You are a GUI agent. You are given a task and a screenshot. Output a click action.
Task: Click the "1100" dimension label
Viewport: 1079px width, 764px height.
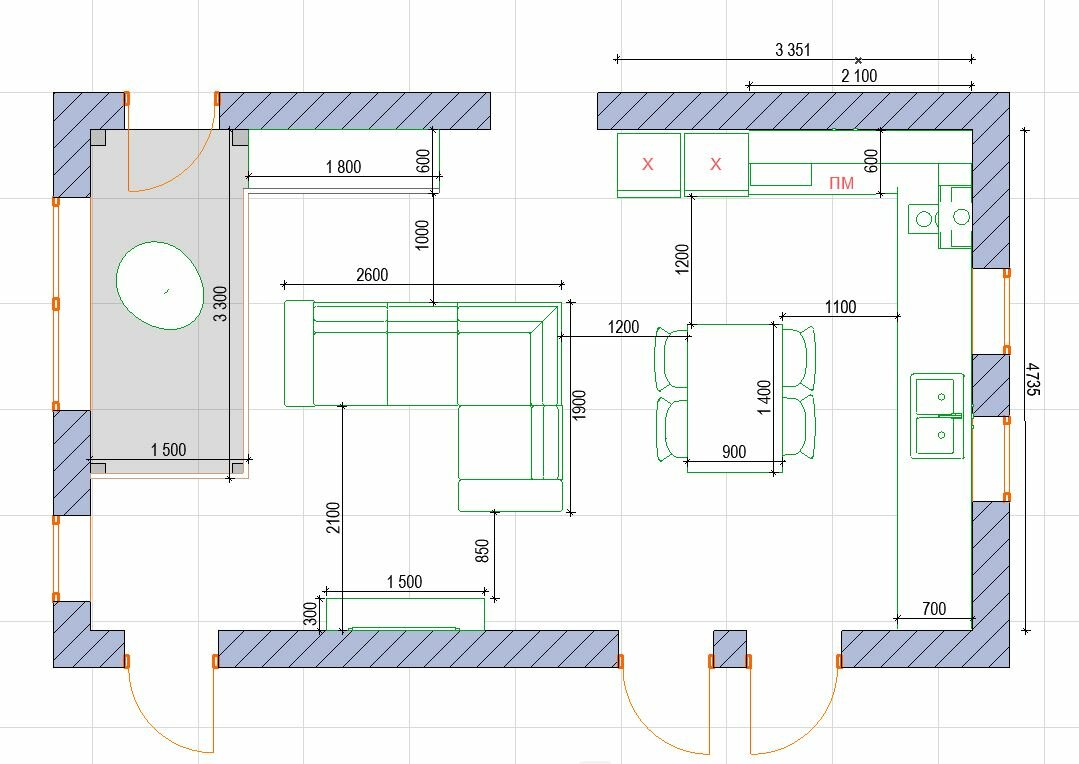click(x=840, y=307)
